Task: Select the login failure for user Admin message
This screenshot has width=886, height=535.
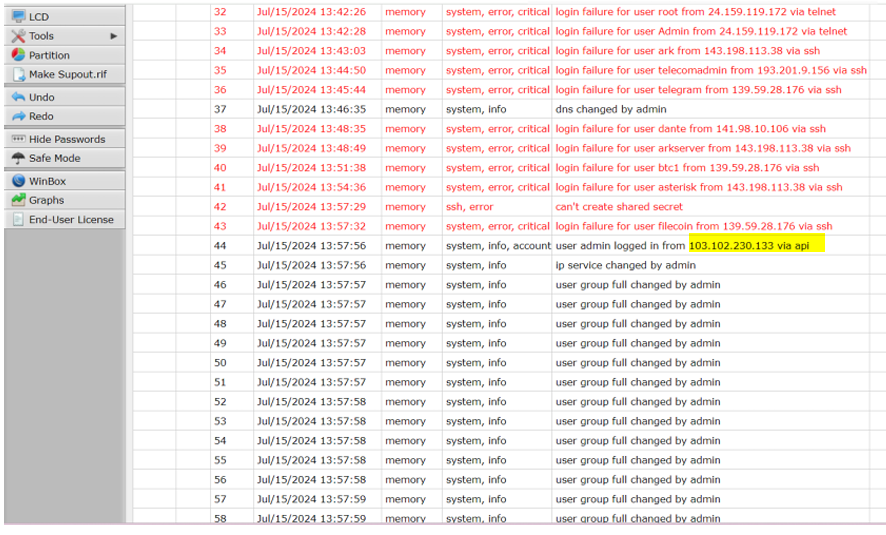Action: (x=701, y=31)
